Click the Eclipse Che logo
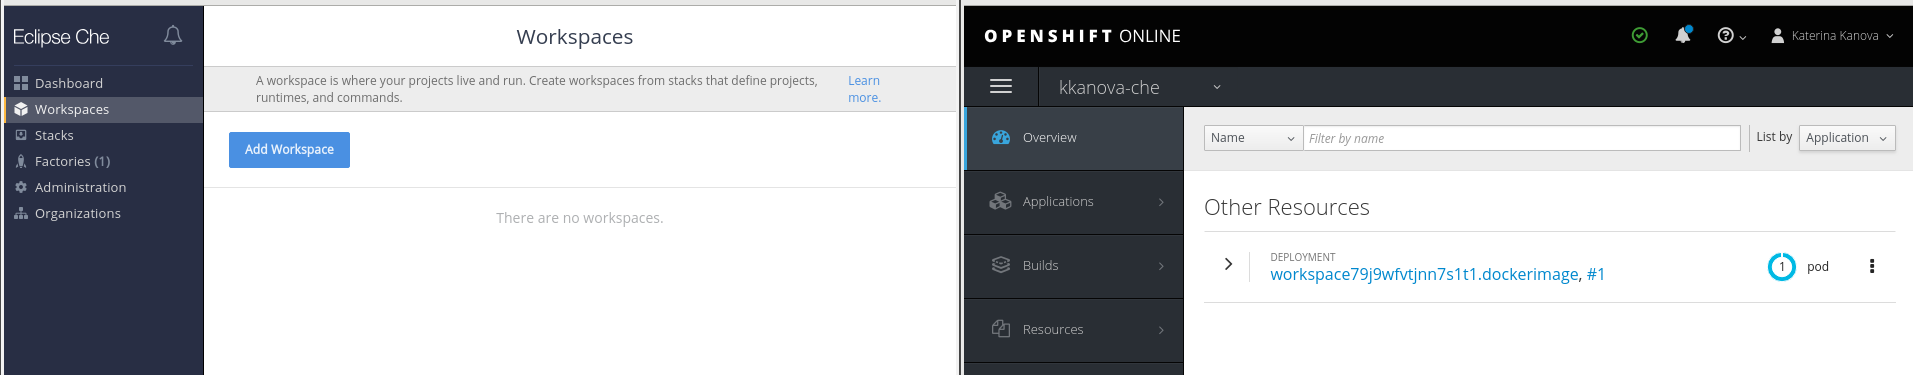This screenshot has height=375, width=1913. (61, 37)
